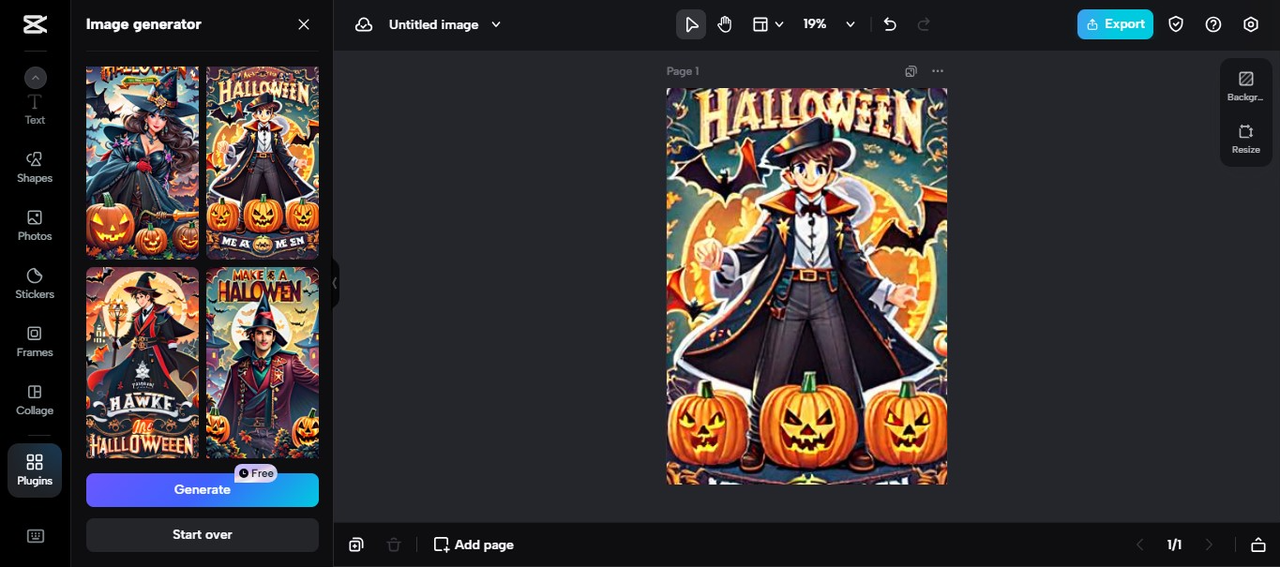Viewport: 1280px width, 567px height.
Task: Click the CapCut logo icon
Action: click(35, 25)
